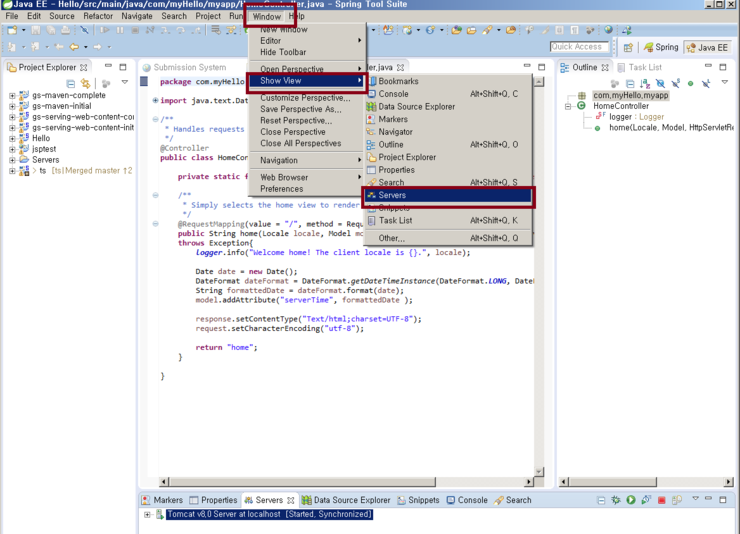Click the Quick Access search field
Image resolution: width=740 pixels, height=534 pixels.
579,47
